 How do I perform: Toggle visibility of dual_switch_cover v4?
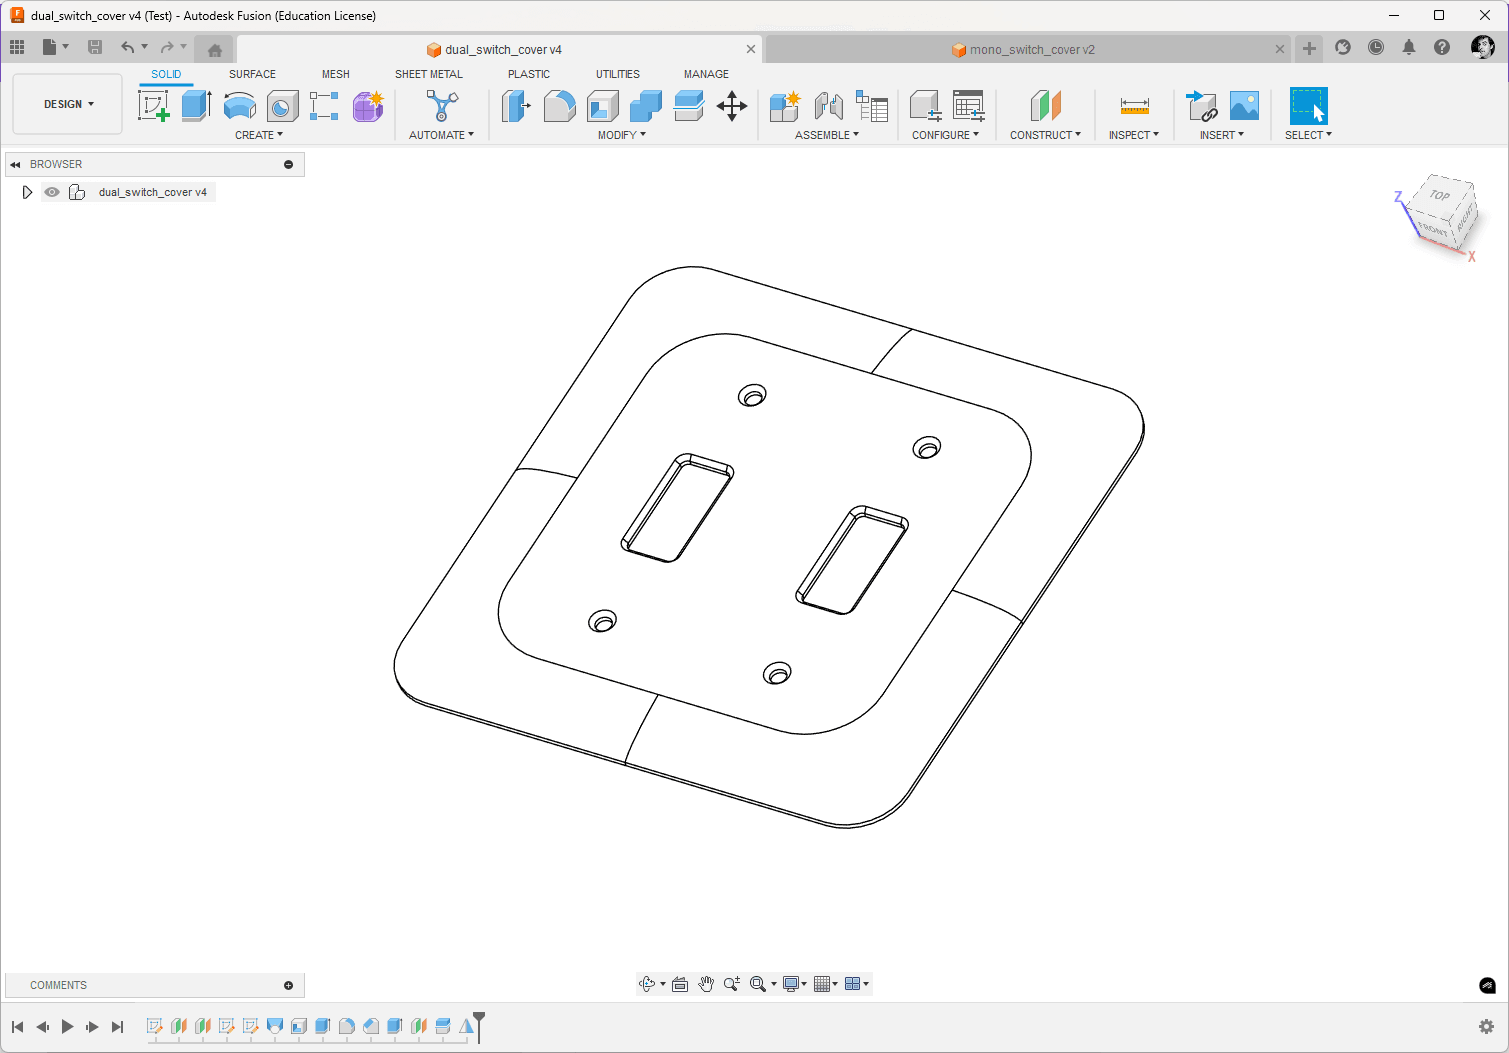tap(52, 192)
